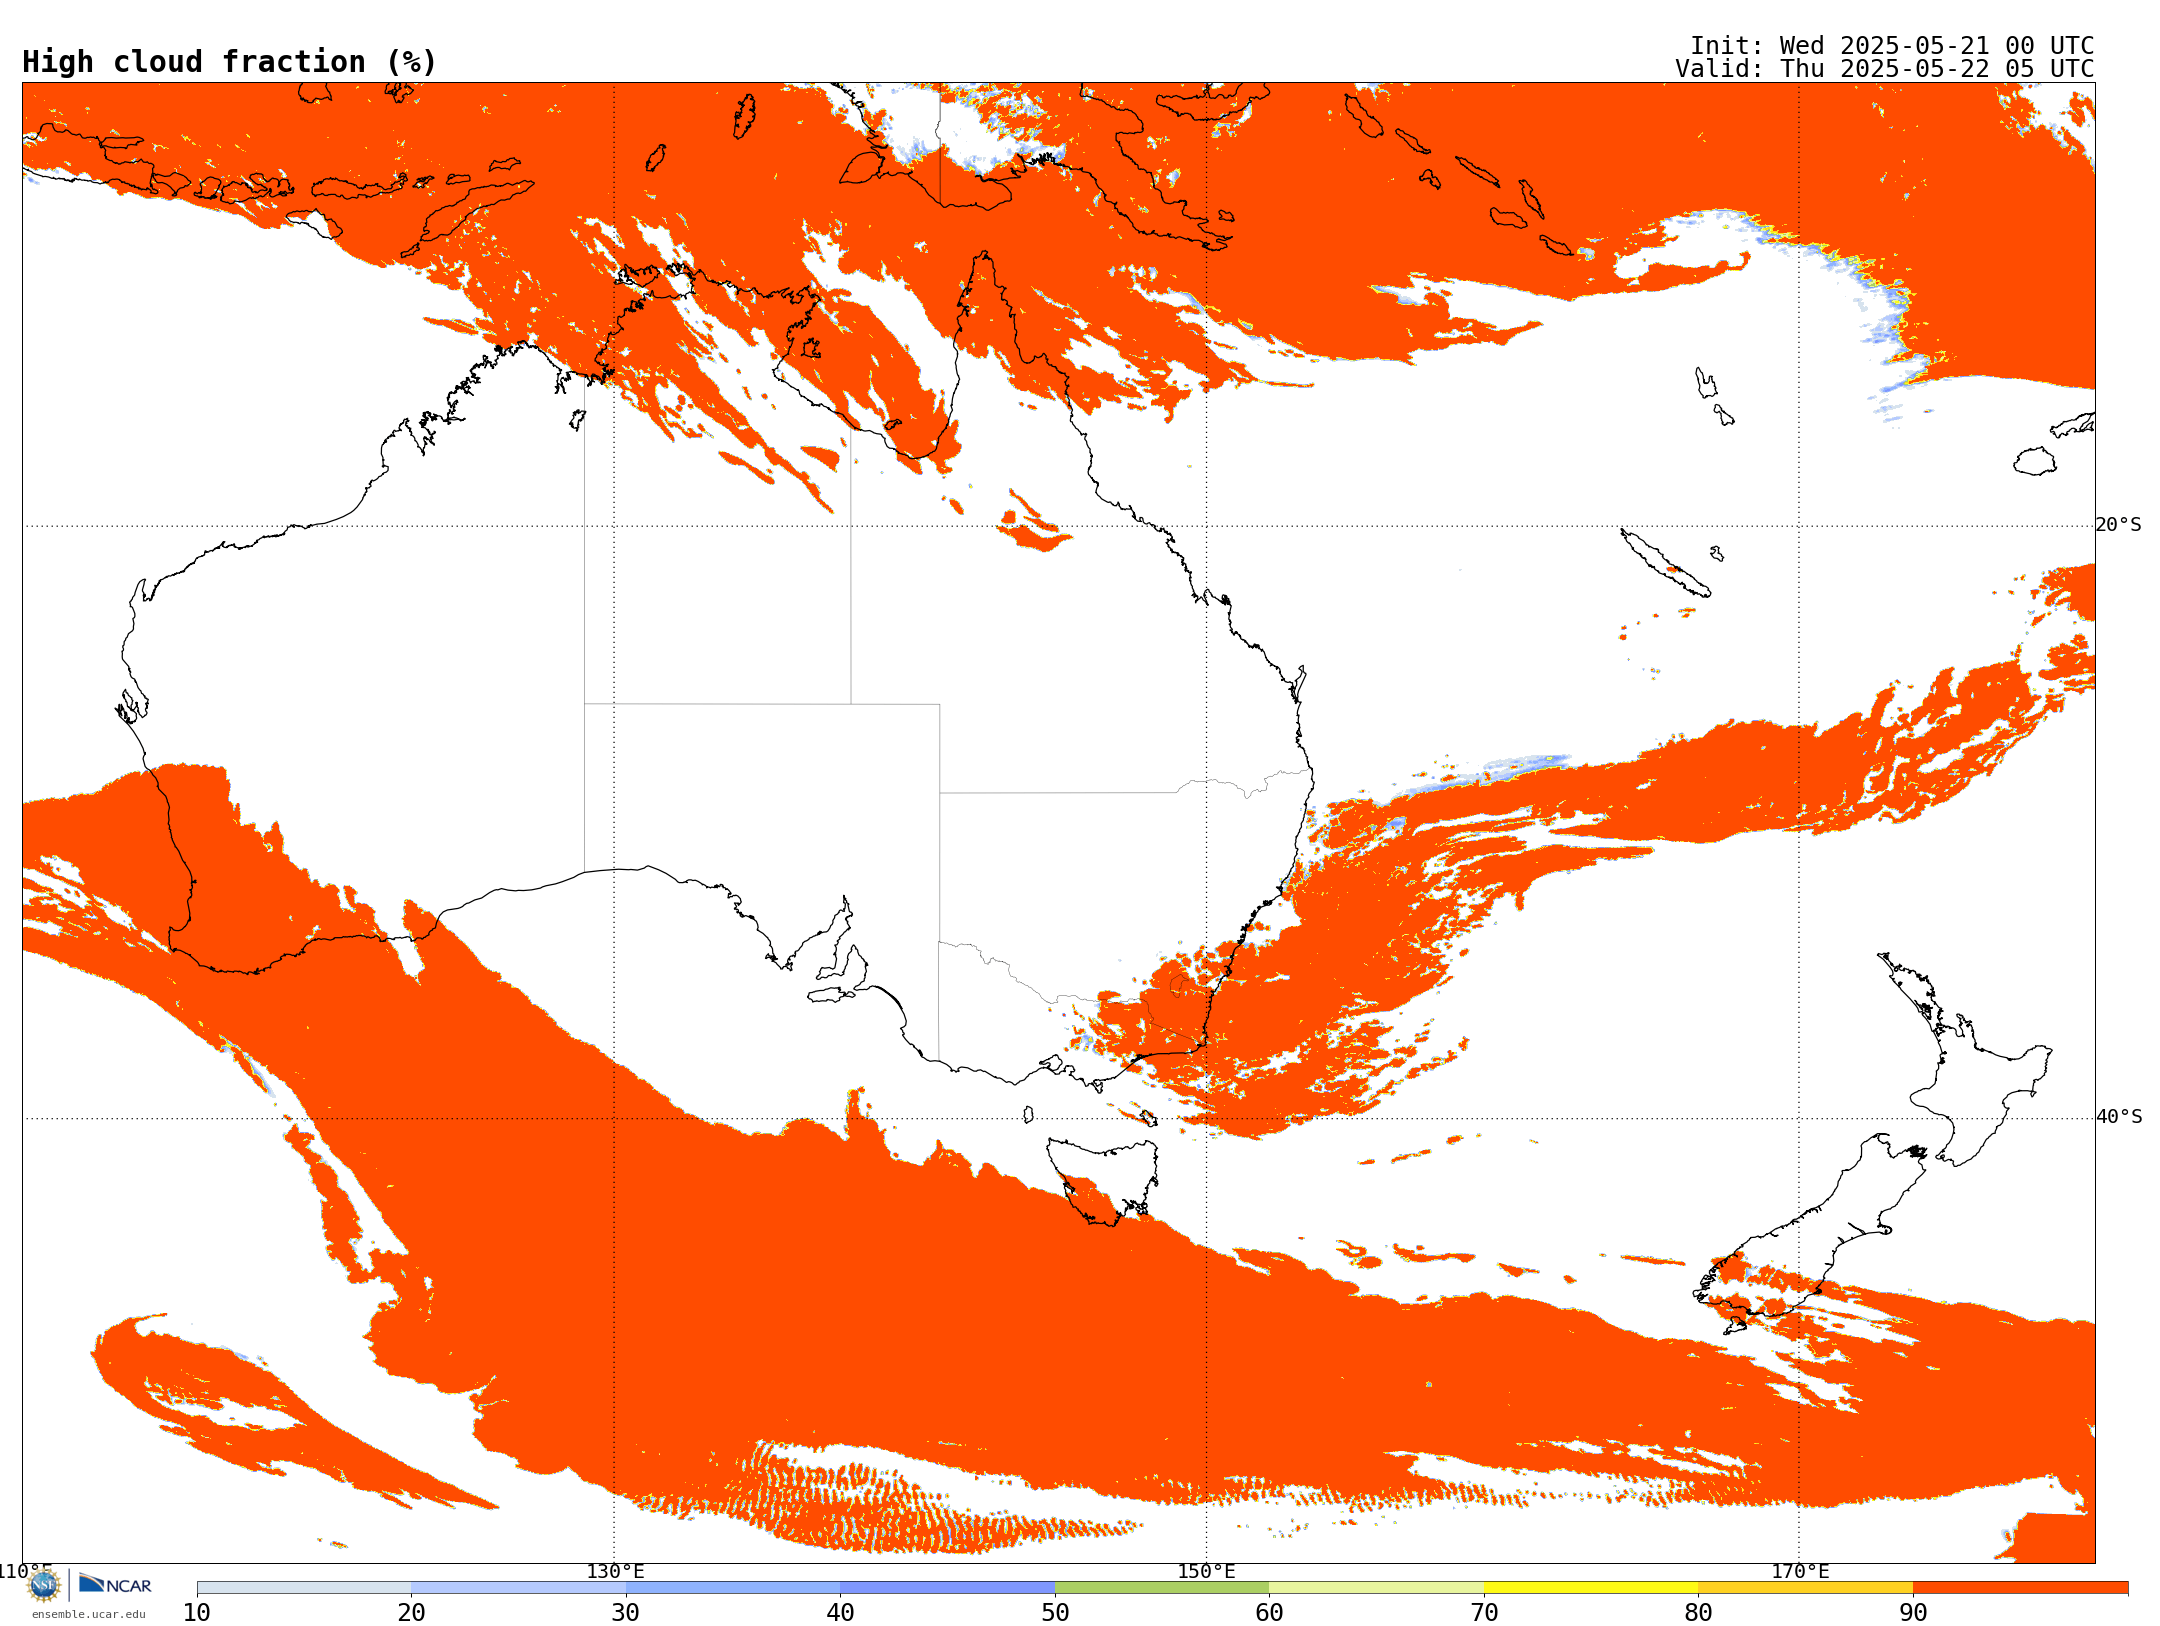The width and height of the screenshot is (2160, 1626).
Task: Click the colorbar label 10
Action: pyautogui.click(x=197, y=1613)
